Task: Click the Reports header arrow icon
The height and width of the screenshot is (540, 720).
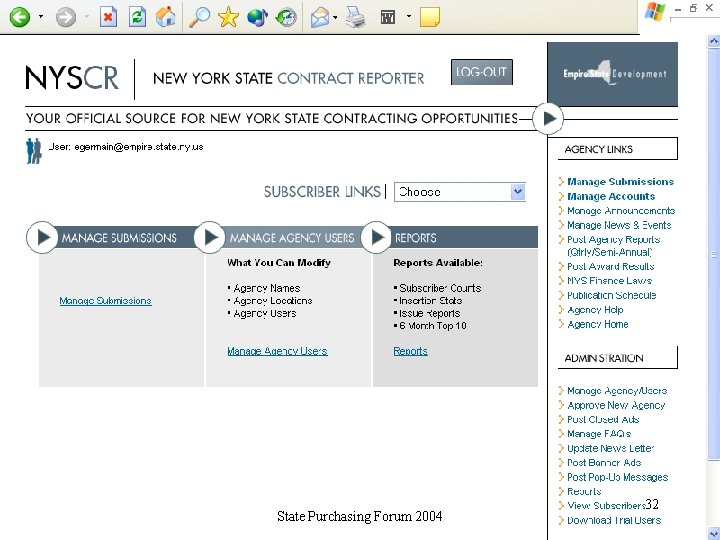Action: point(376,237)
